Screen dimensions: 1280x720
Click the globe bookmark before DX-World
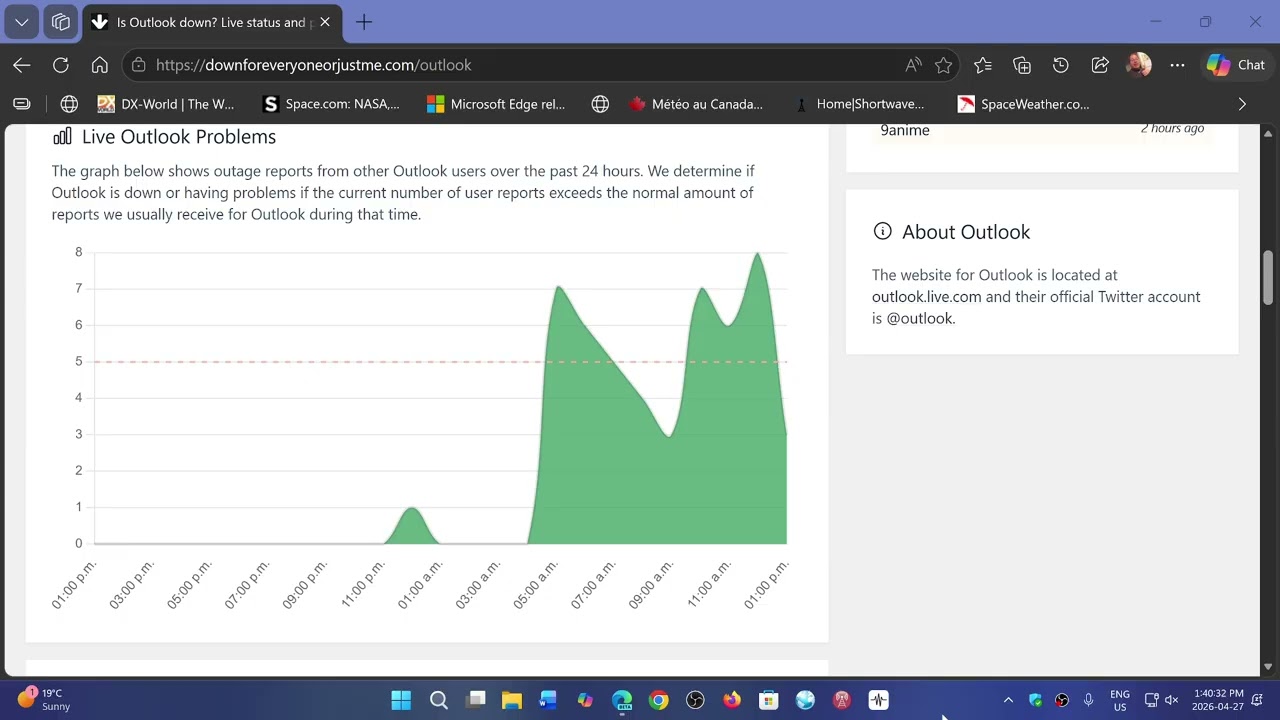pyautogui.click(x=69, y=104)
